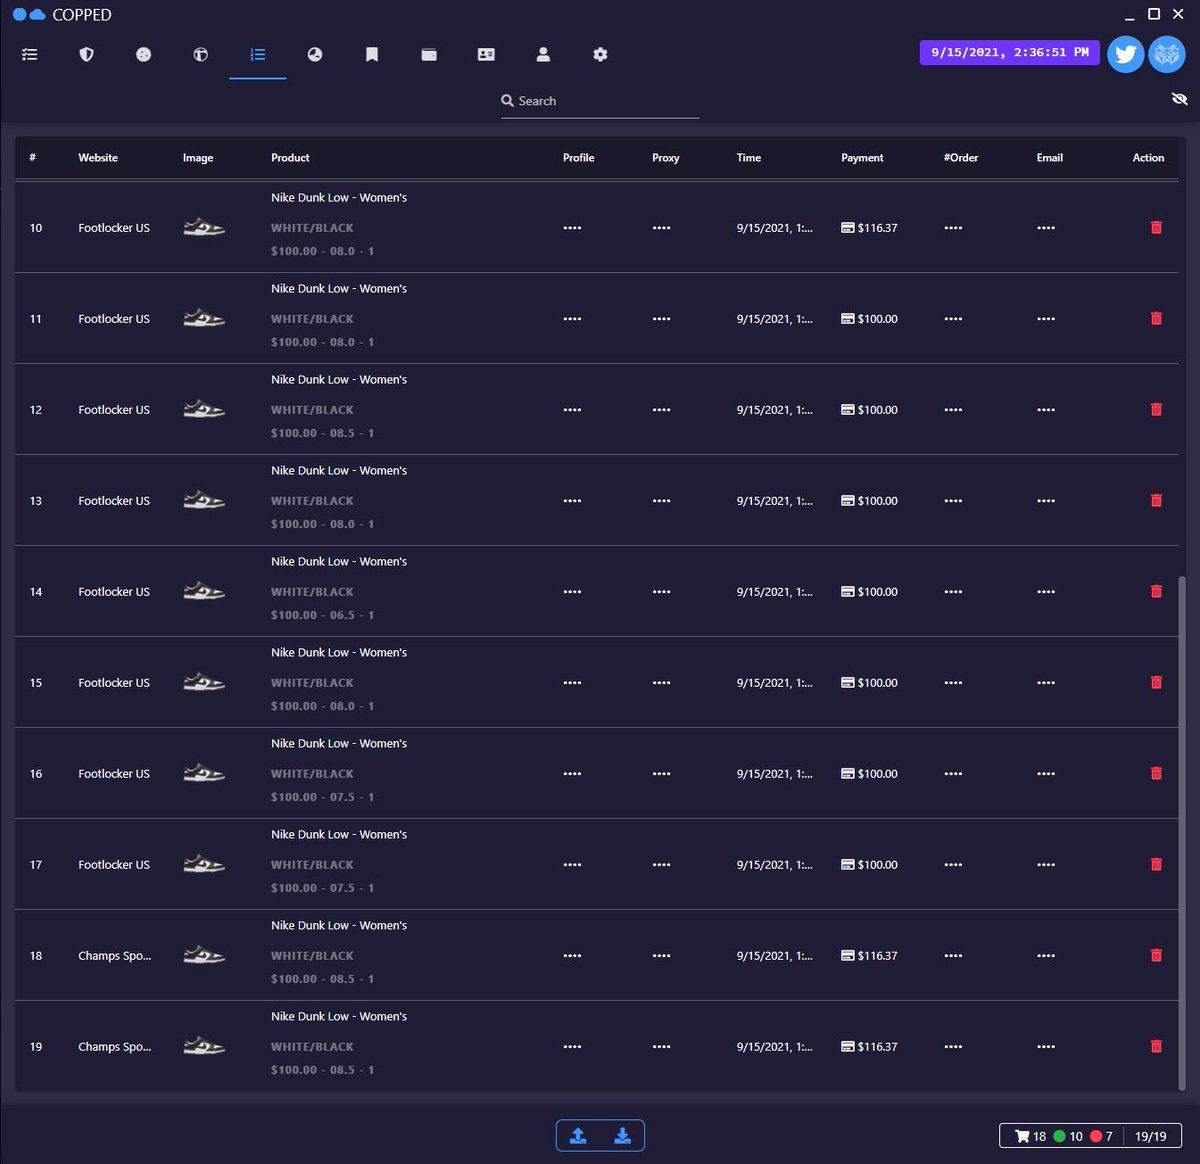Delete order row 11 with trash icon

tap(1156, 318)
